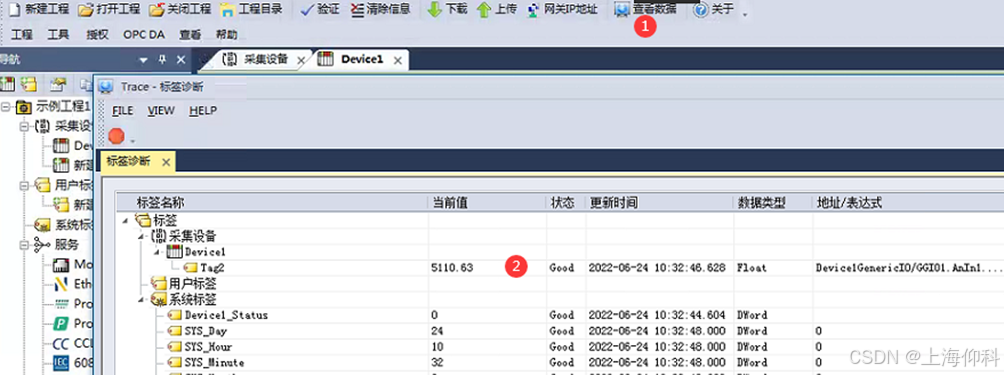Collapse 系统标签 node in Trace tree

142,299
